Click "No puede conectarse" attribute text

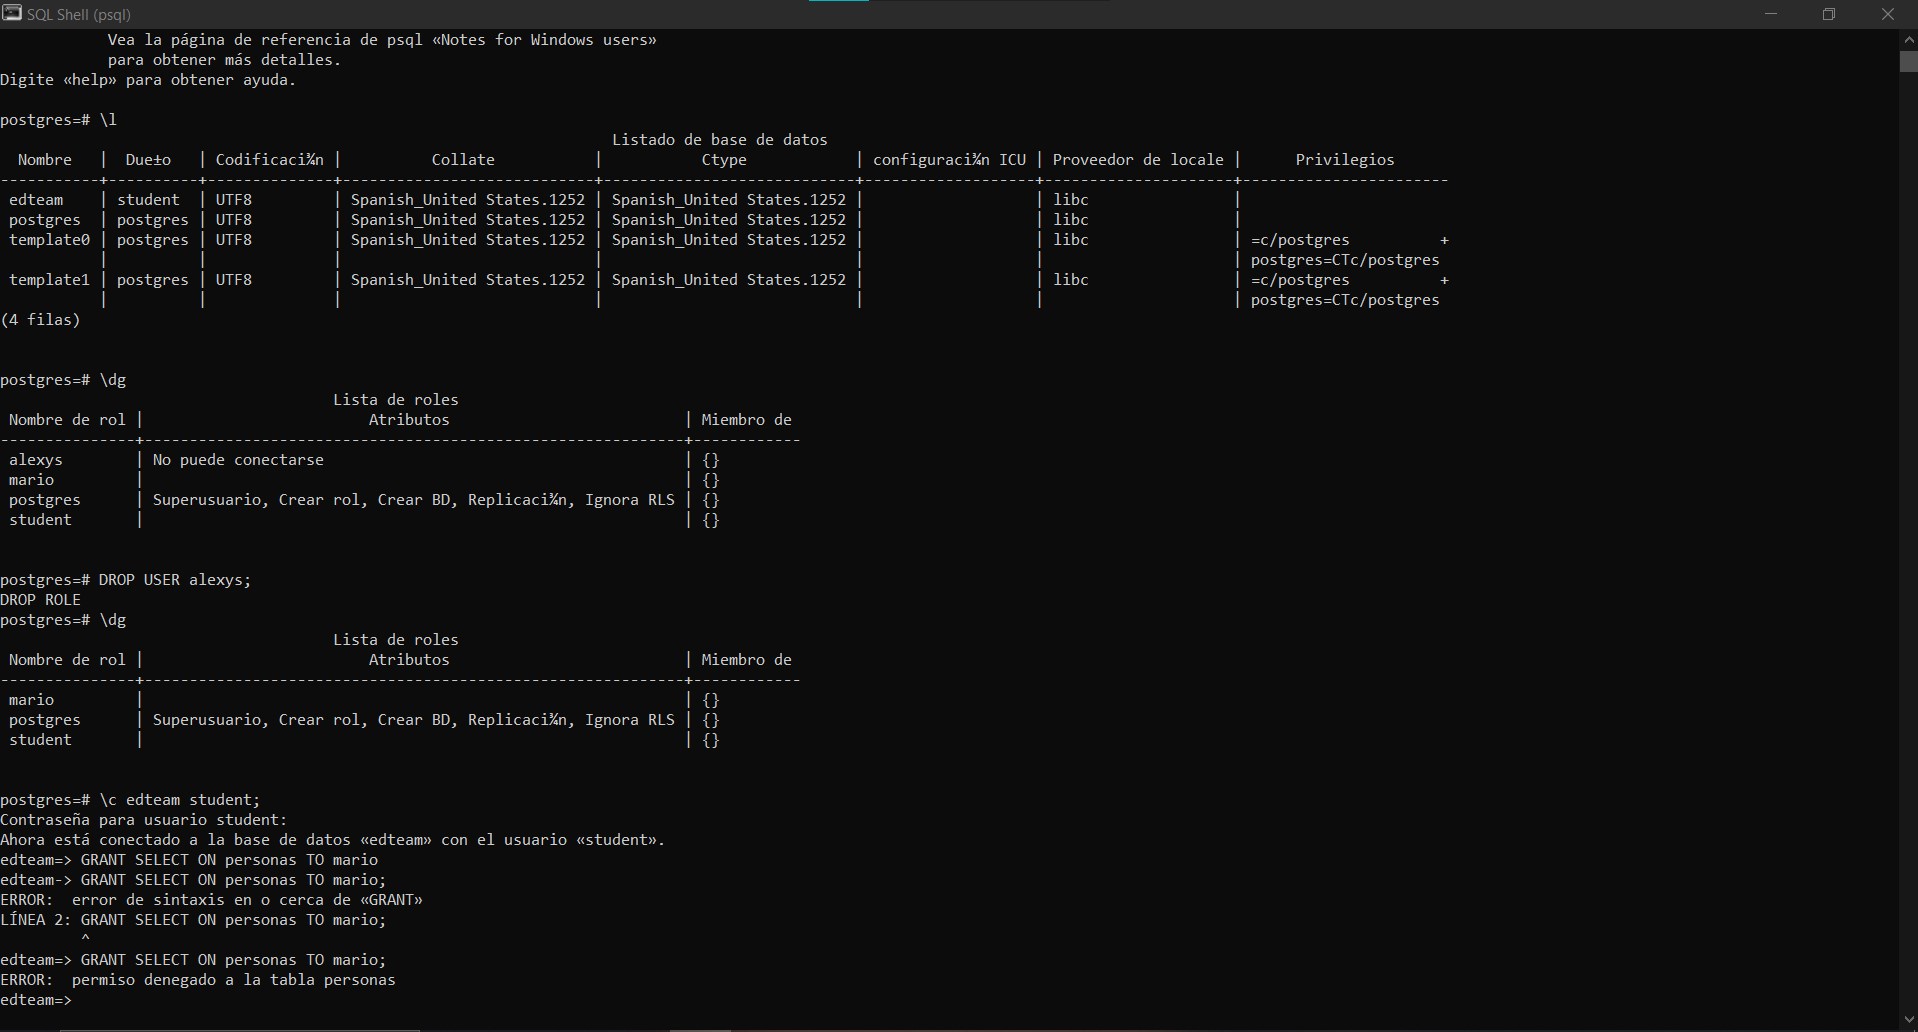point(238,460)
